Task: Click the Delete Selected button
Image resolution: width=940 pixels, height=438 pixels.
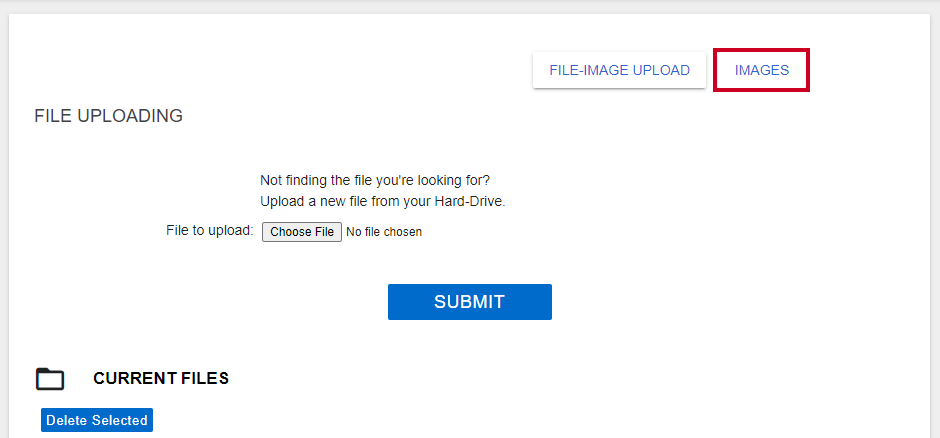Action: pos(97,420)
